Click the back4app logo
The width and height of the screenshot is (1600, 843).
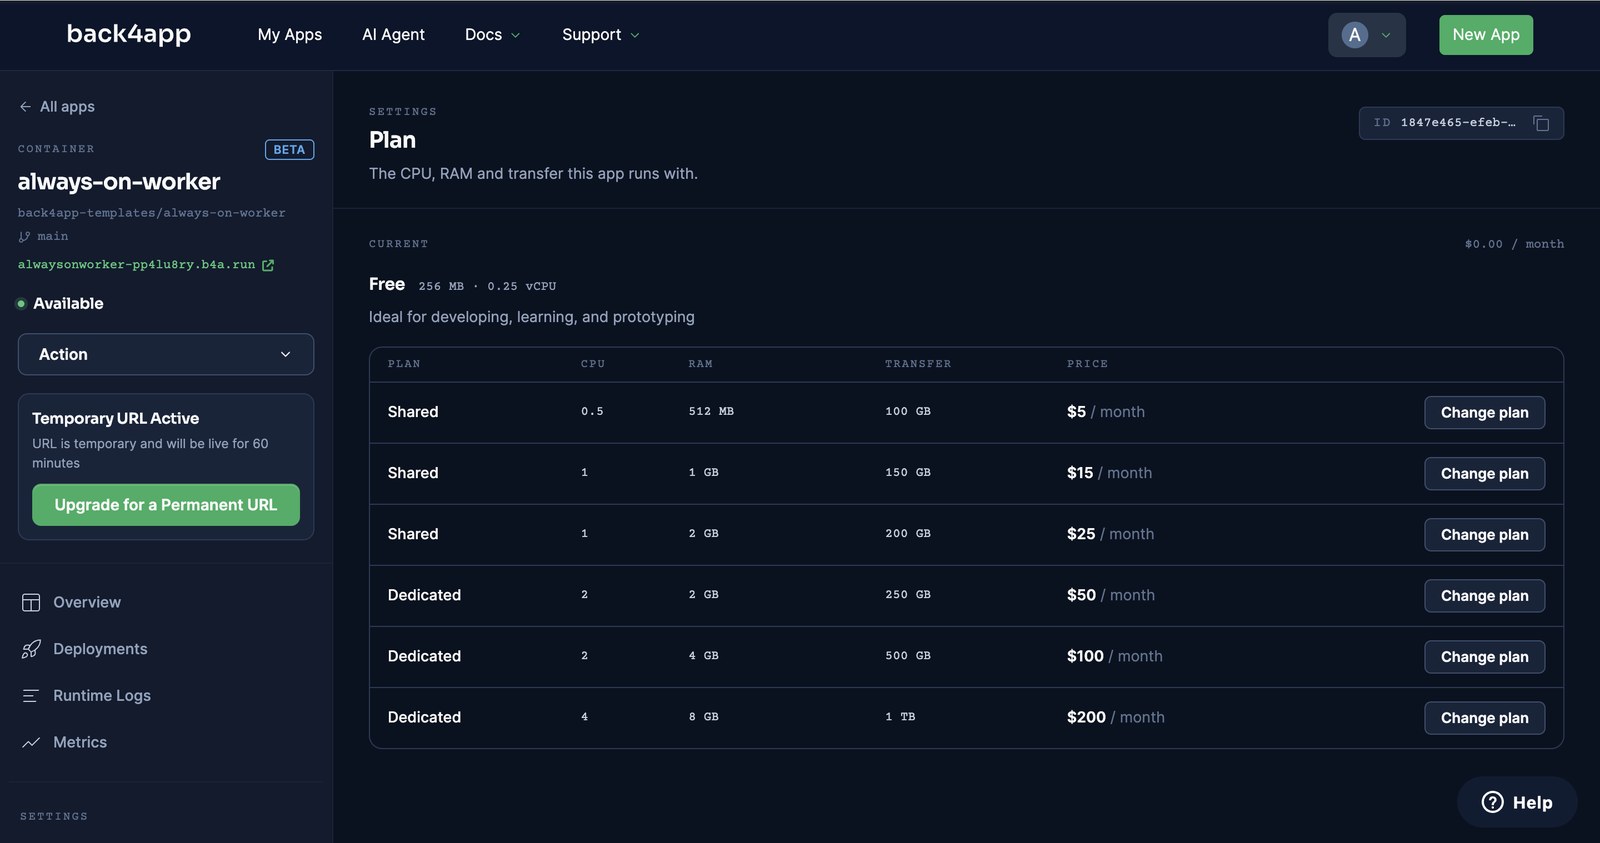click(x=129, y=34)
